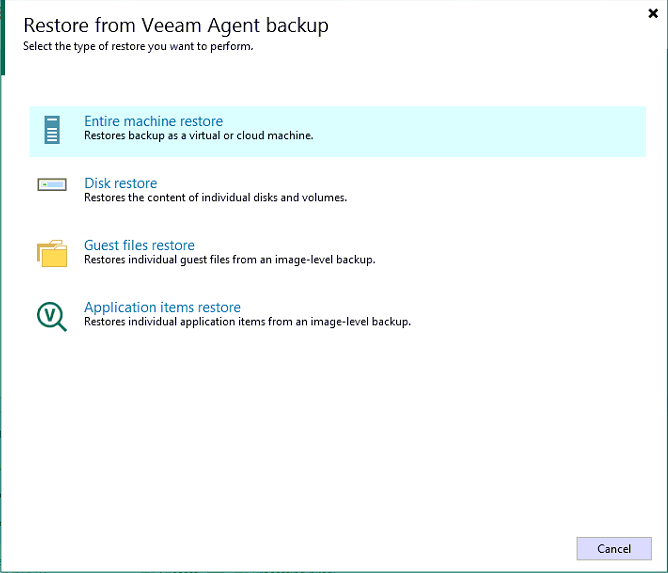
Task: Click the Entire machine restore server icon
Action: (52, 130)
